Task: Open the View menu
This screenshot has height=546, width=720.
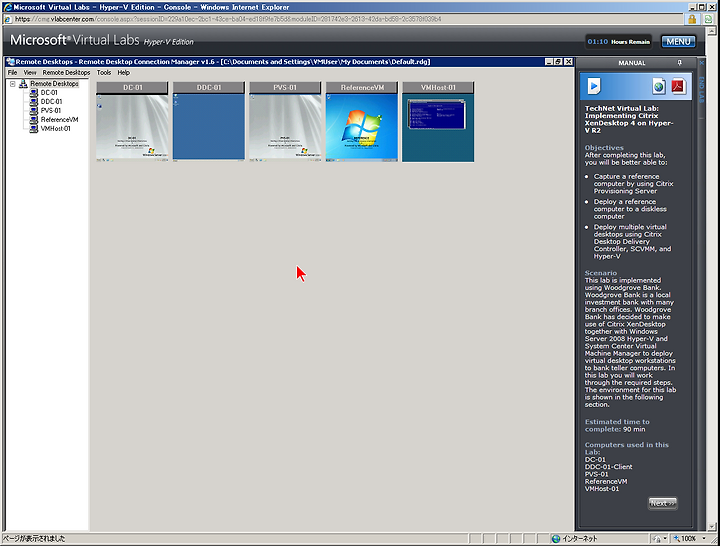Action: click(x=30, y=73)
